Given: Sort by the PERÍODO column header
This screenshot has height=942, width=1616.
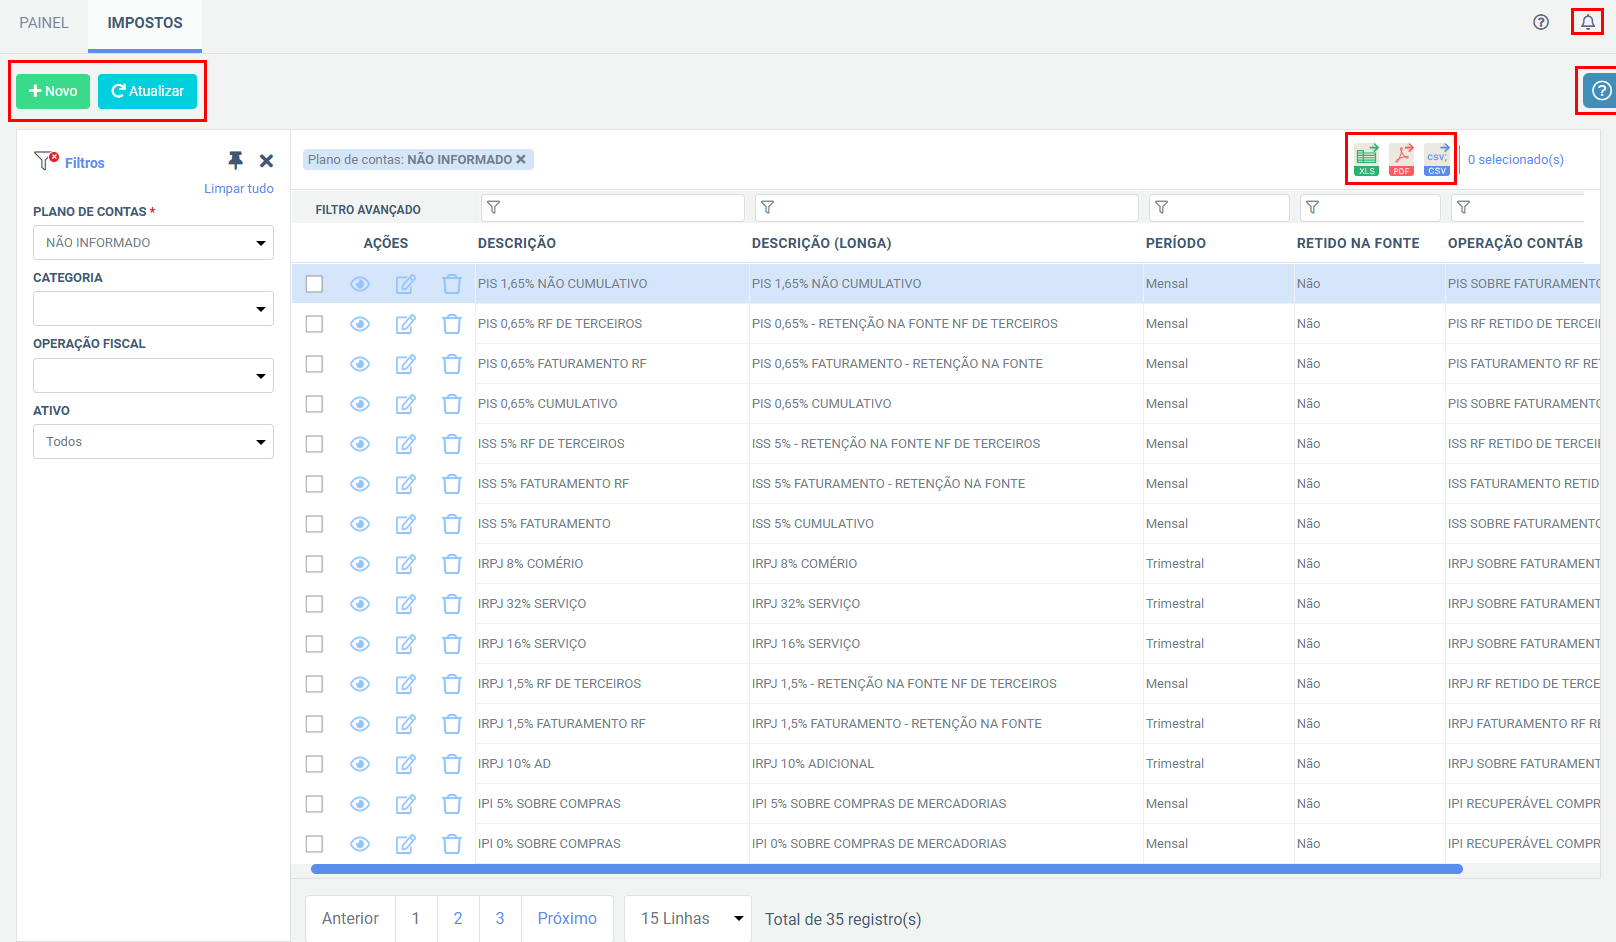Looking at the screenshot, I should (x=1176, y=243).
